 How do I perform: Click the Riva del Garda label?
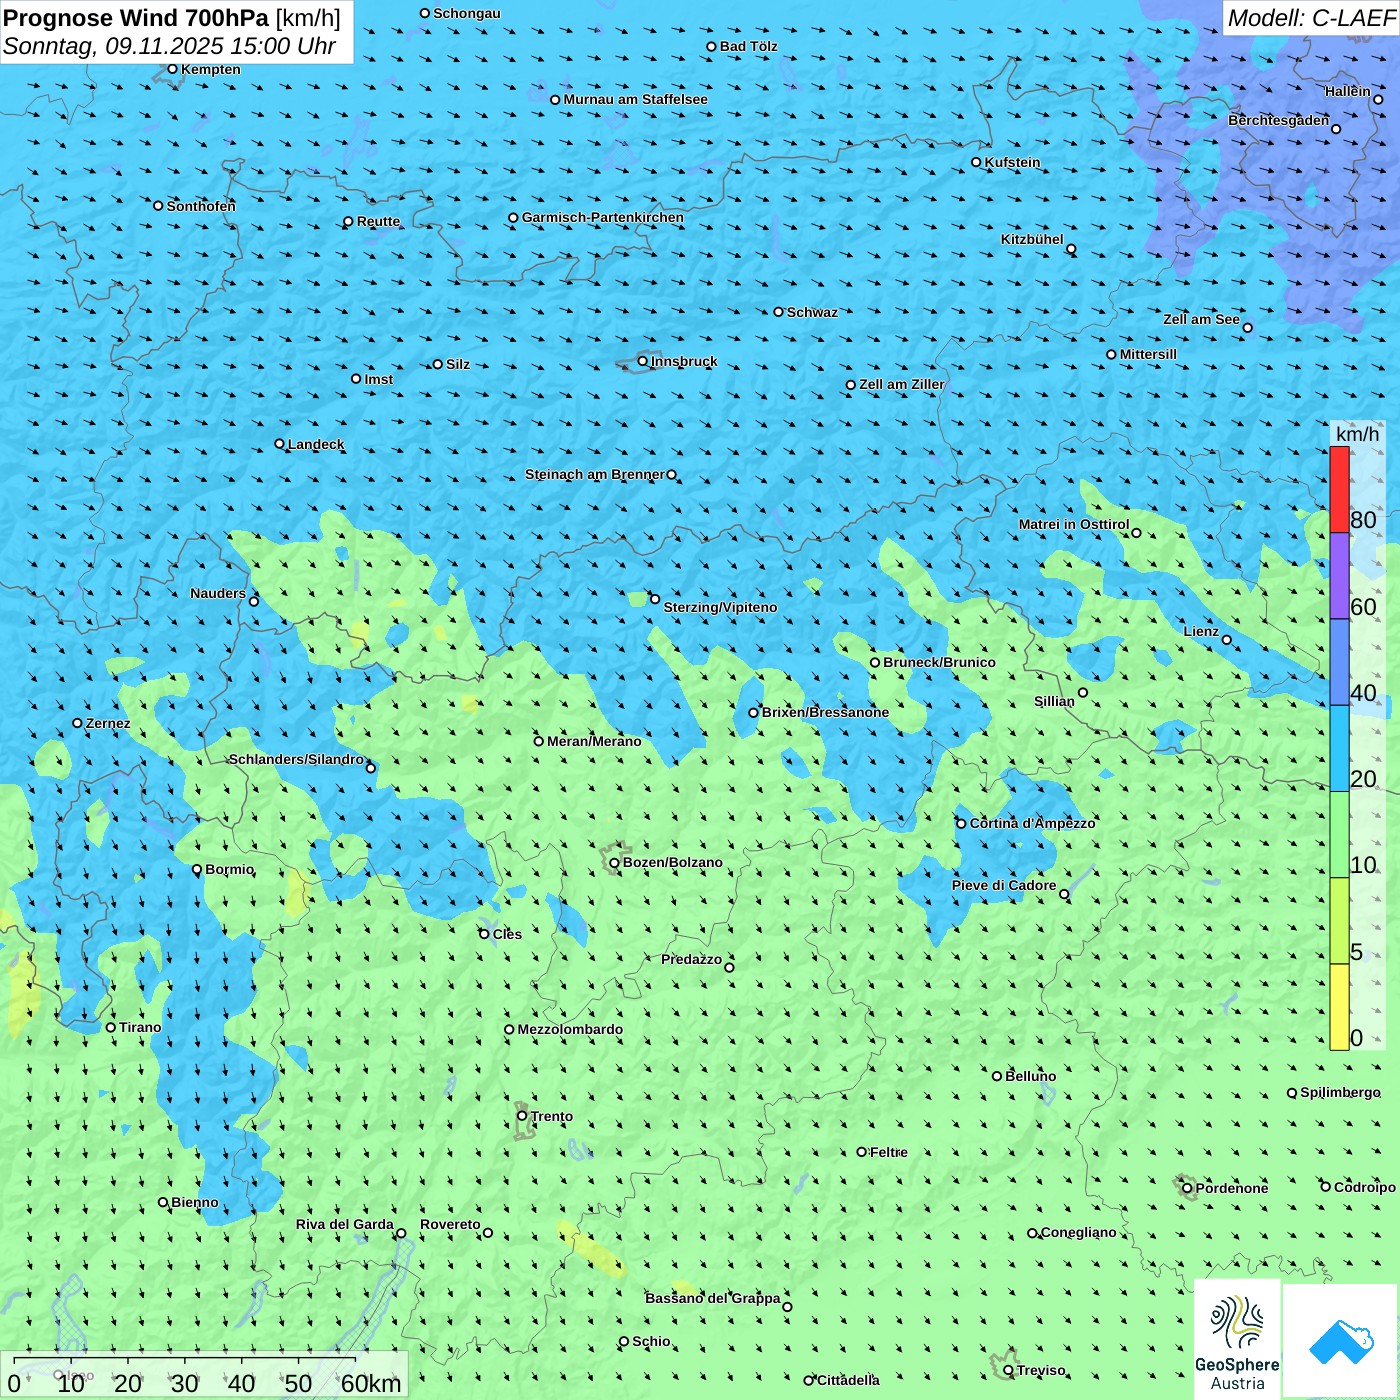pos(345,1224)
